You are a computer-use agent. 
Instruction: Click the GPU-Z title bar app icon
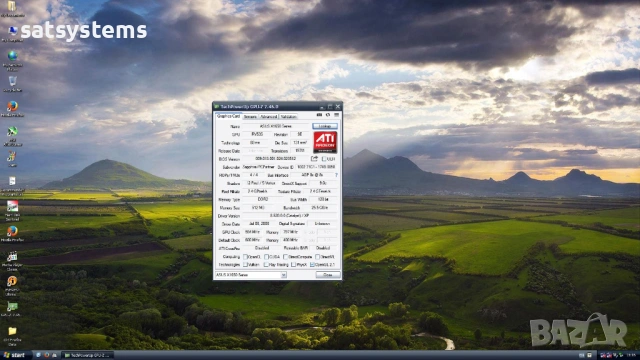(x=216, y=107)
